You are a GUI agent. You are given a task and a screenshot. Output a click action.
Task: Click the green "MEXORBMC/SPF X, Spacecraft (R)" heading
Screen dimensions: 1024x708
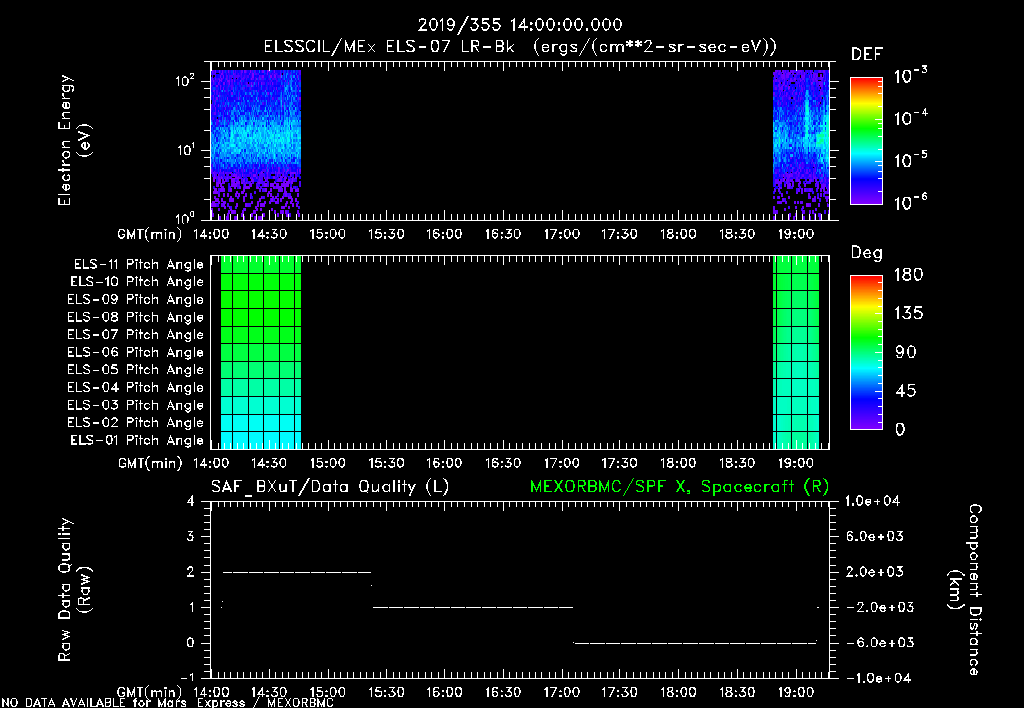679,487
